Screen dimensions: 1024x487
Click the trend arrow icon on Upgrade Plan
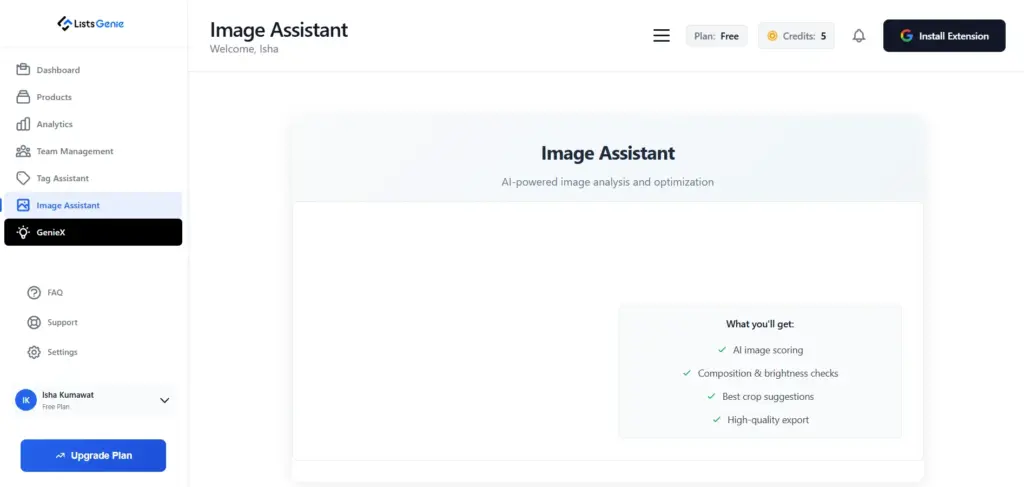60,456
